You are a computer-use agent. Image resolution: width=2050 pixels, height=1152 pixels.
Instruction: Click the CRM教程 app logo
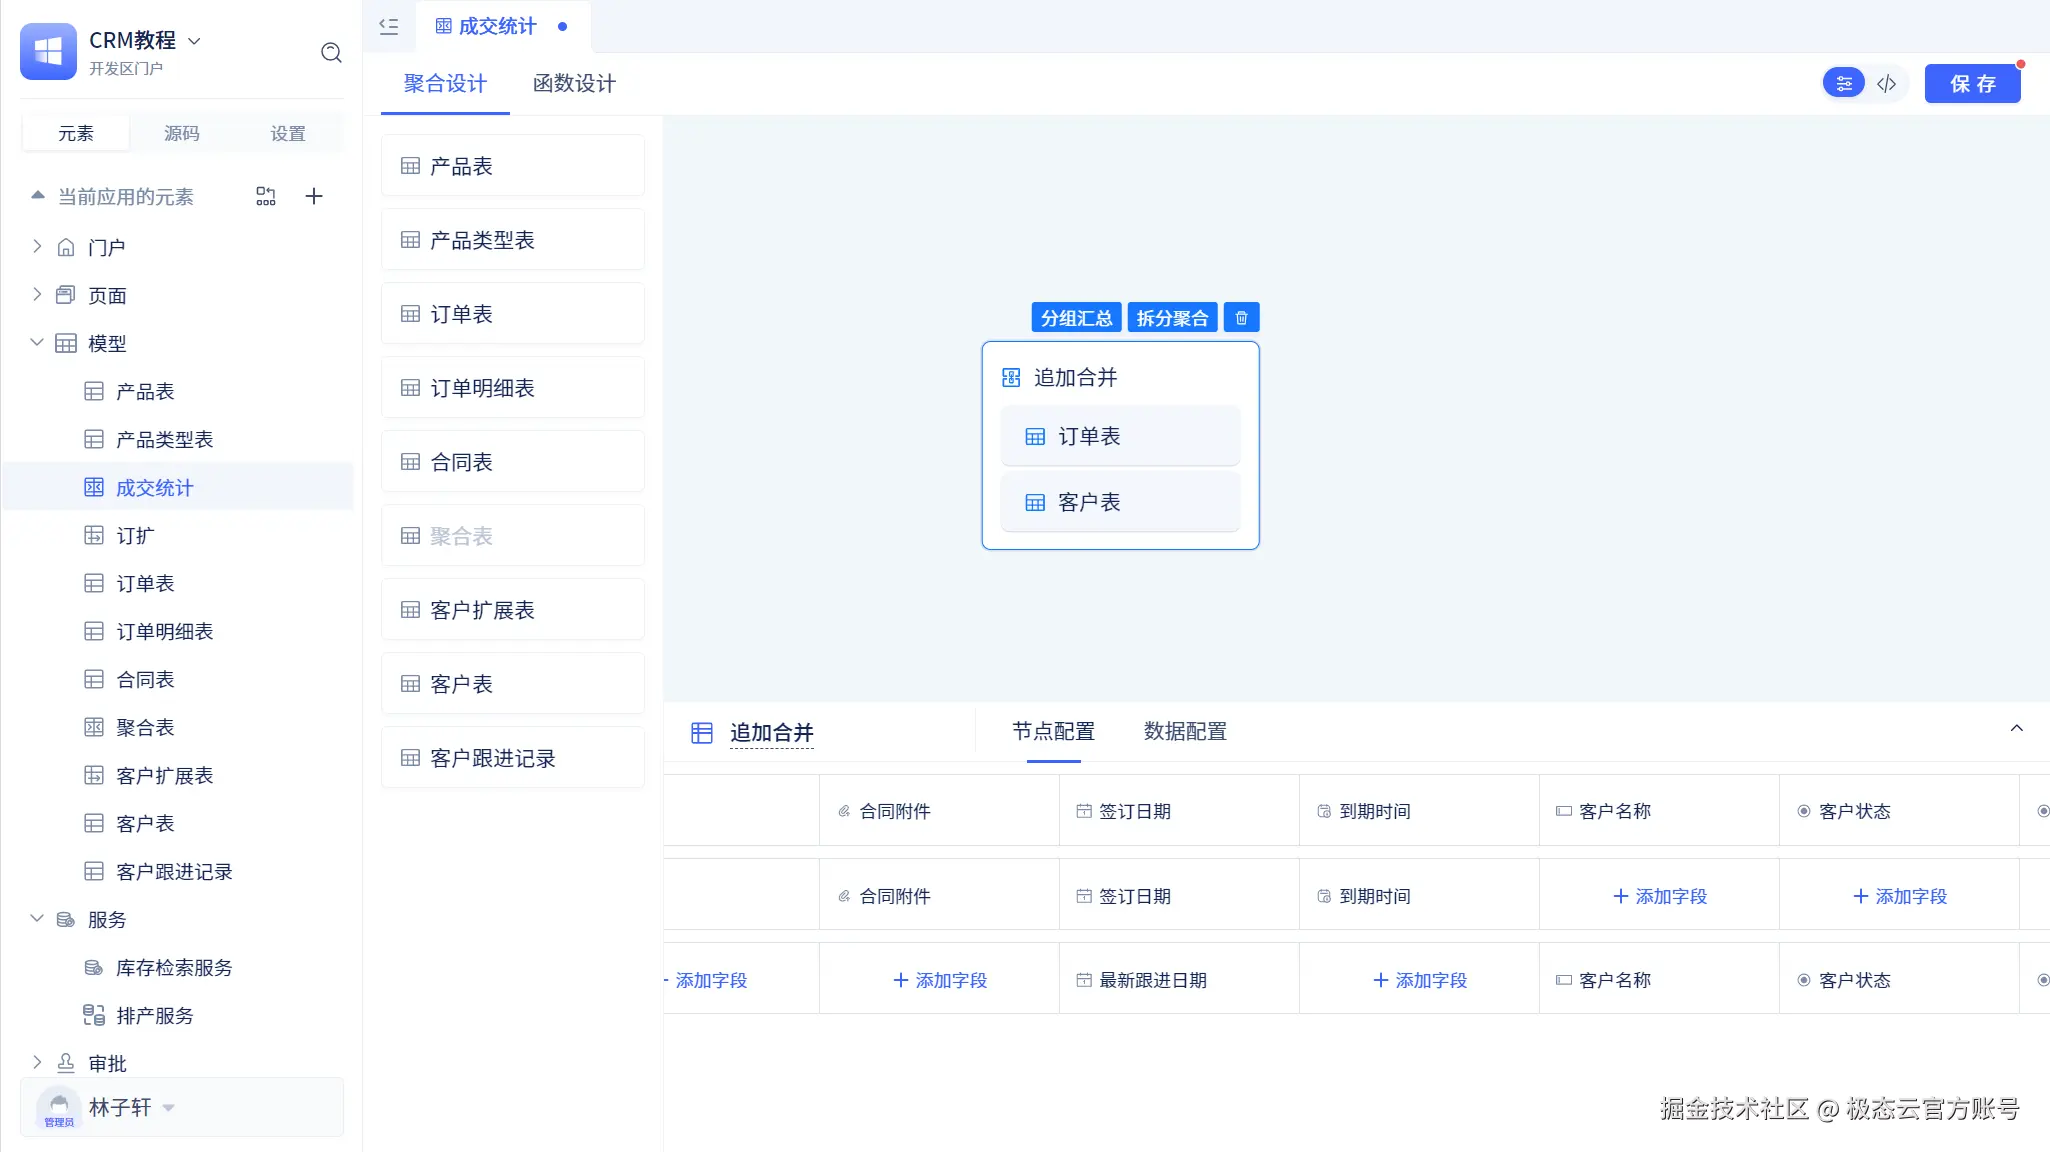tap(48, 51)
